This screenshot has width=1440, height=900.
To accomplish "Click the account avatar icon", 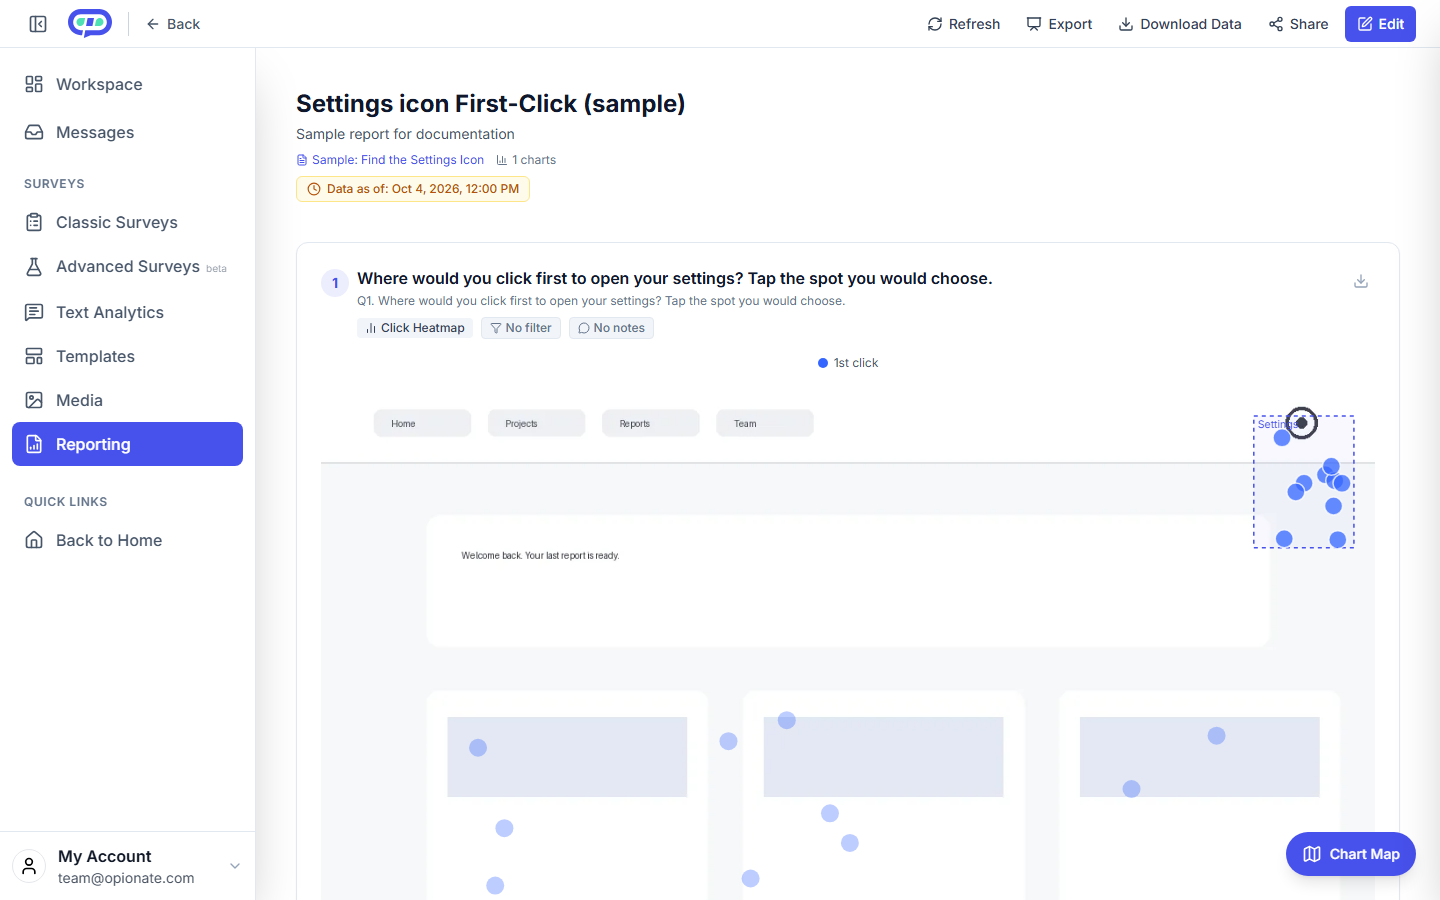I will click(29, 866).
